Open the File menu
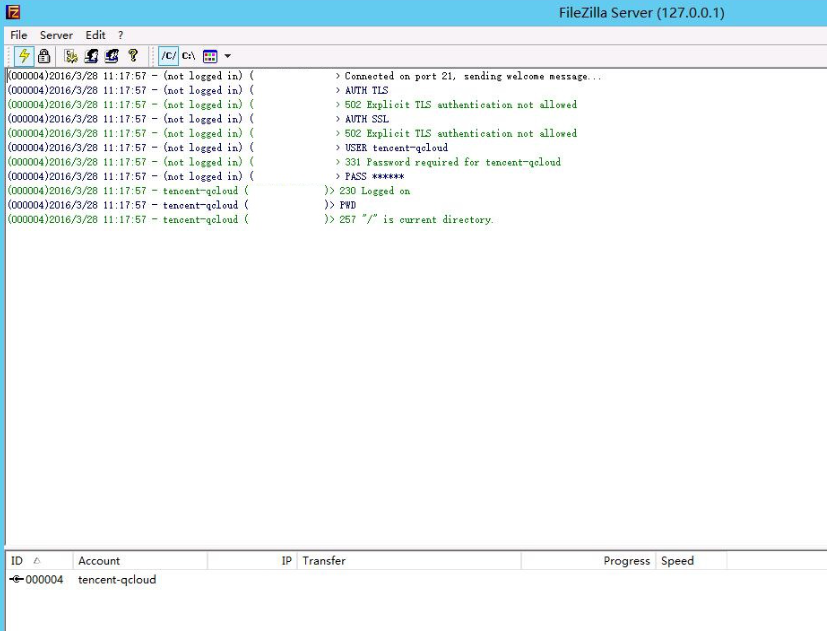The image size is (827, 631). 19,35
